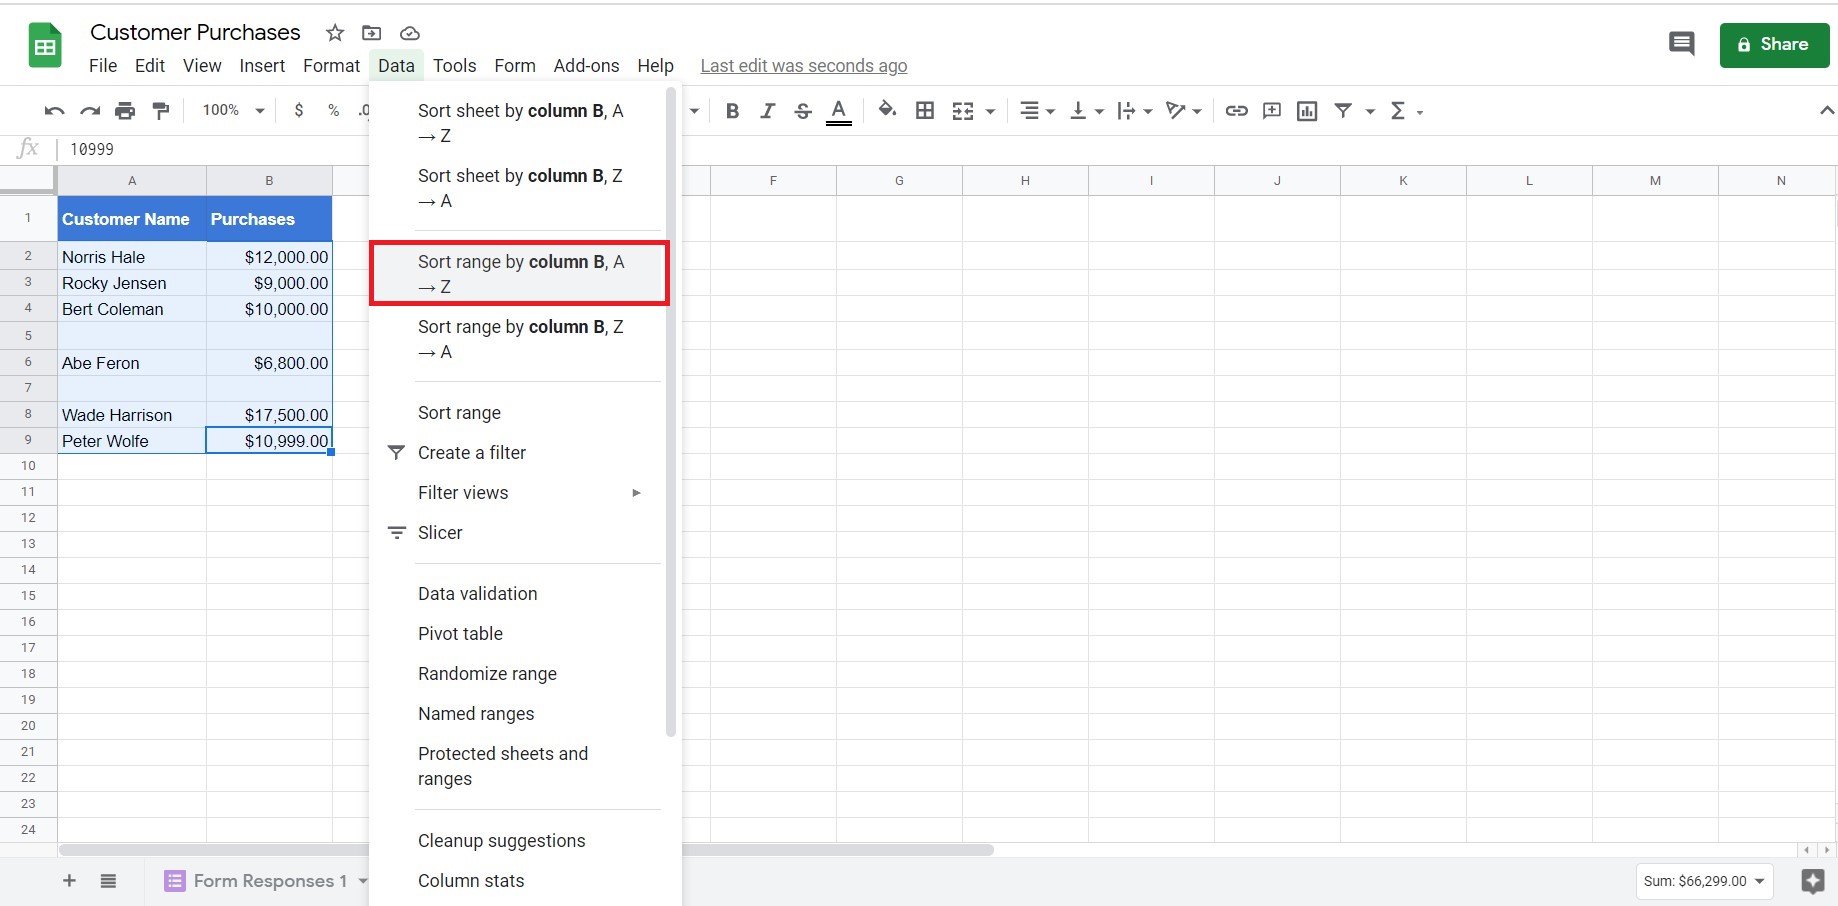Image resolution: width=1838 pixels, height=906 pixels.
Task: Enable text color formatting
Action: [x=838, y=111]
